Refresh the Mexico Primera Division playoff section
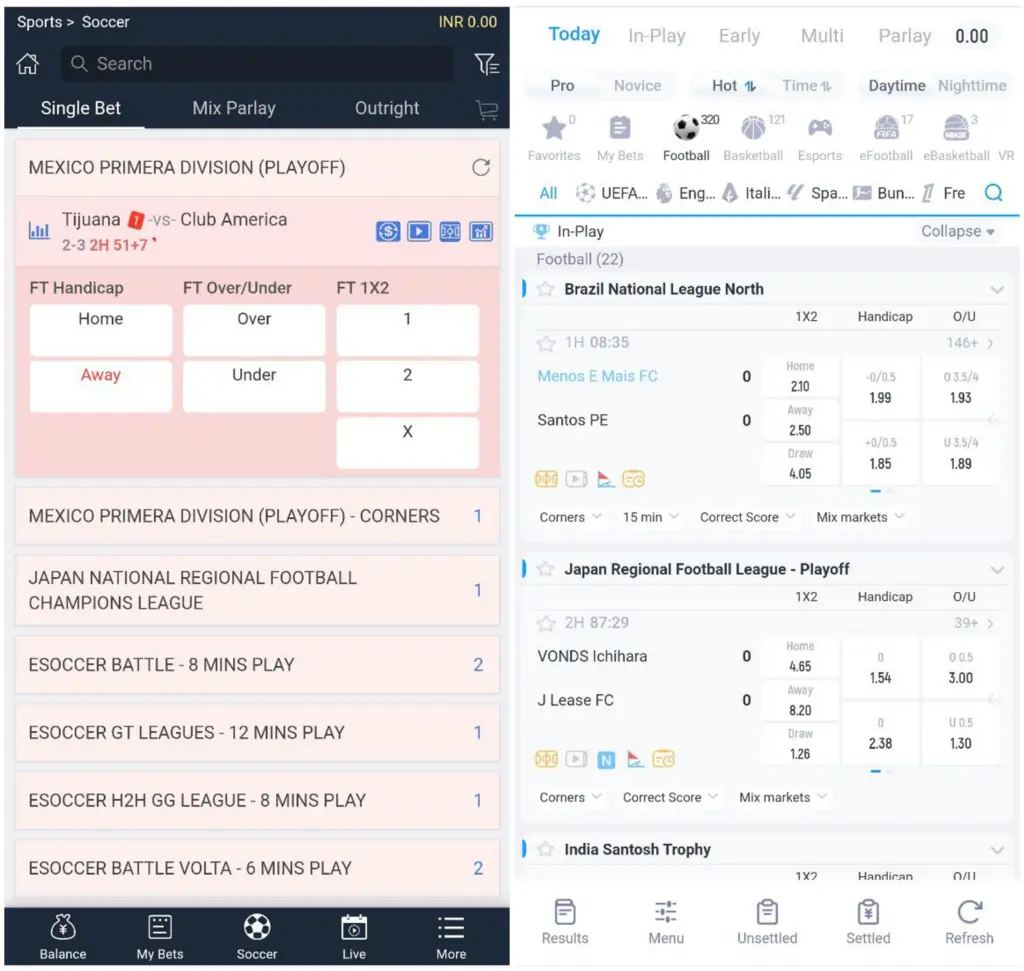The height and width of the screenshot is (971, 1024). click(481, 168)
